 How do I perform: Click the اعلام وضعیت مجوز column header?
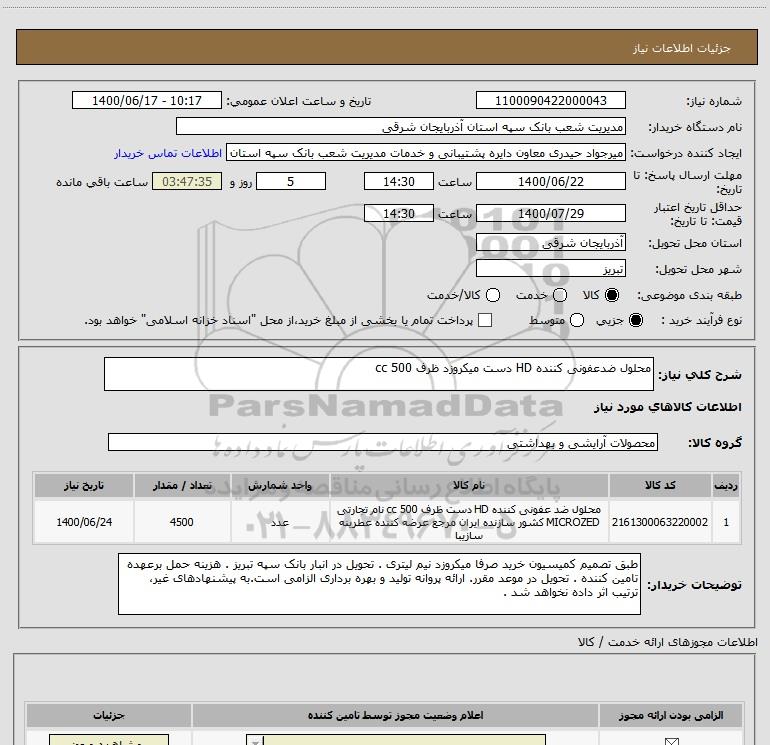click(395, 716)
